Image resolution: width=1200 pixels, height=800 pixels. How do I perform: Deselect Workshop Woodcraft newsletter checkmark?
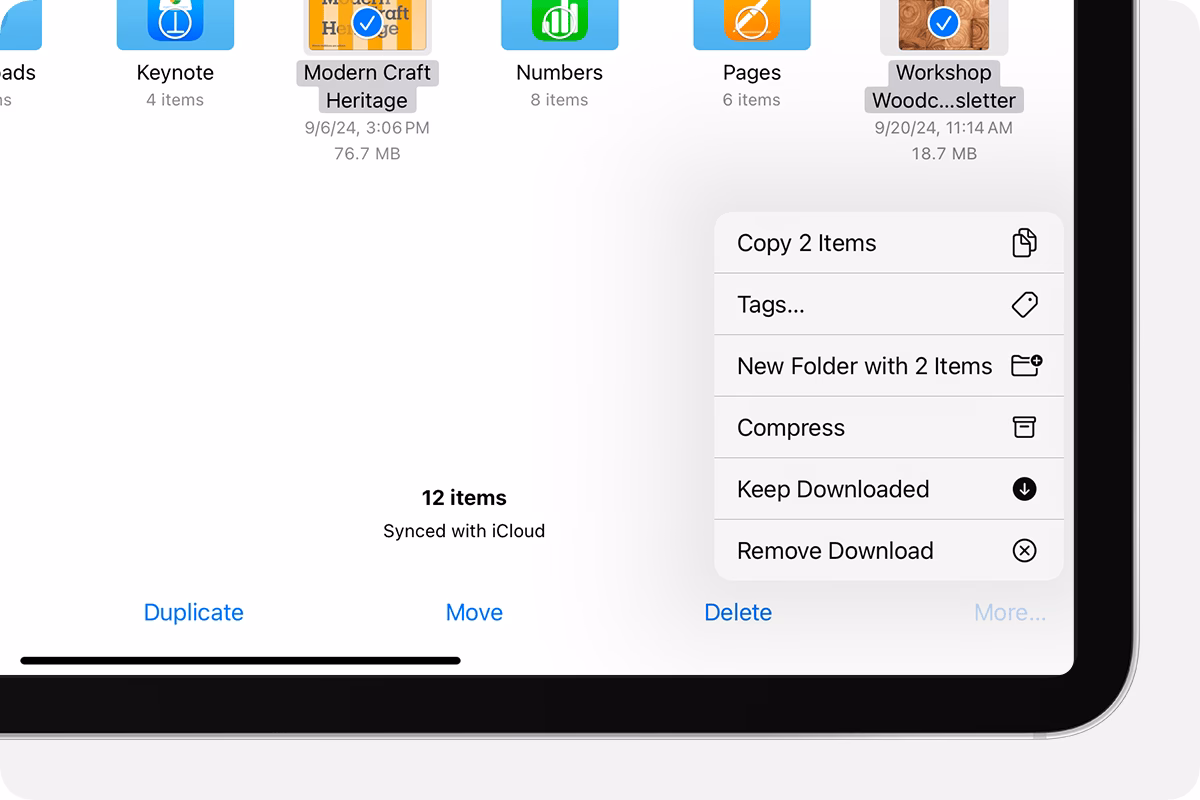coord(943,22)
